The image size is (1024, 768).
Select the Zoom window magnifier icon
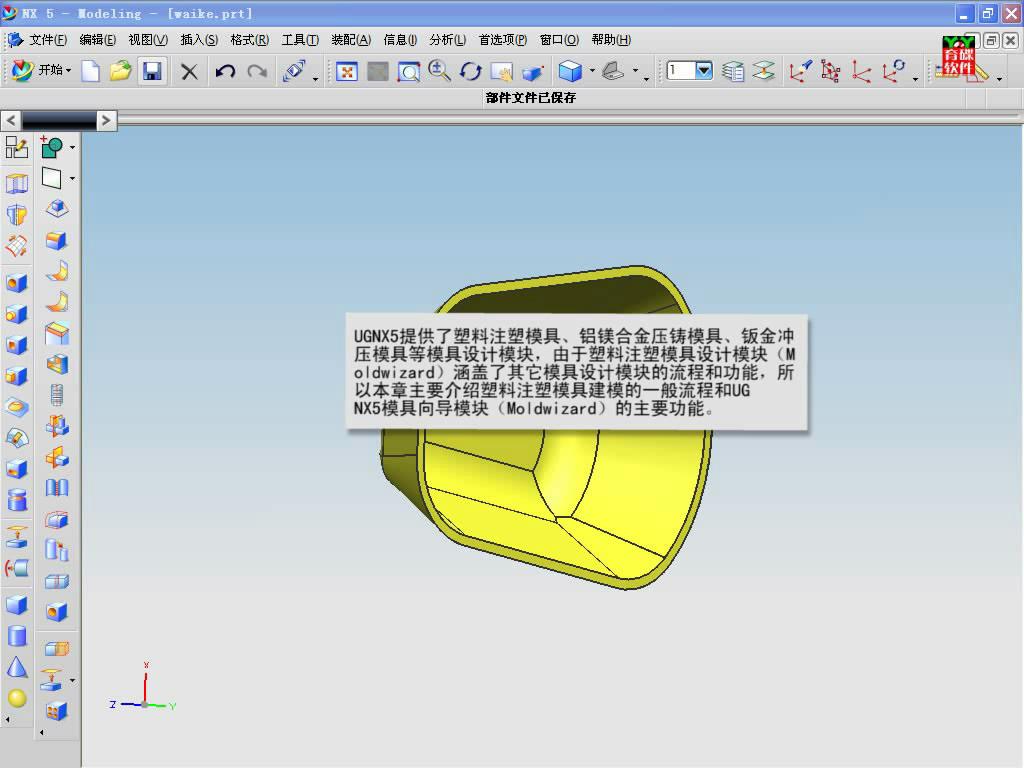point(409,71)
